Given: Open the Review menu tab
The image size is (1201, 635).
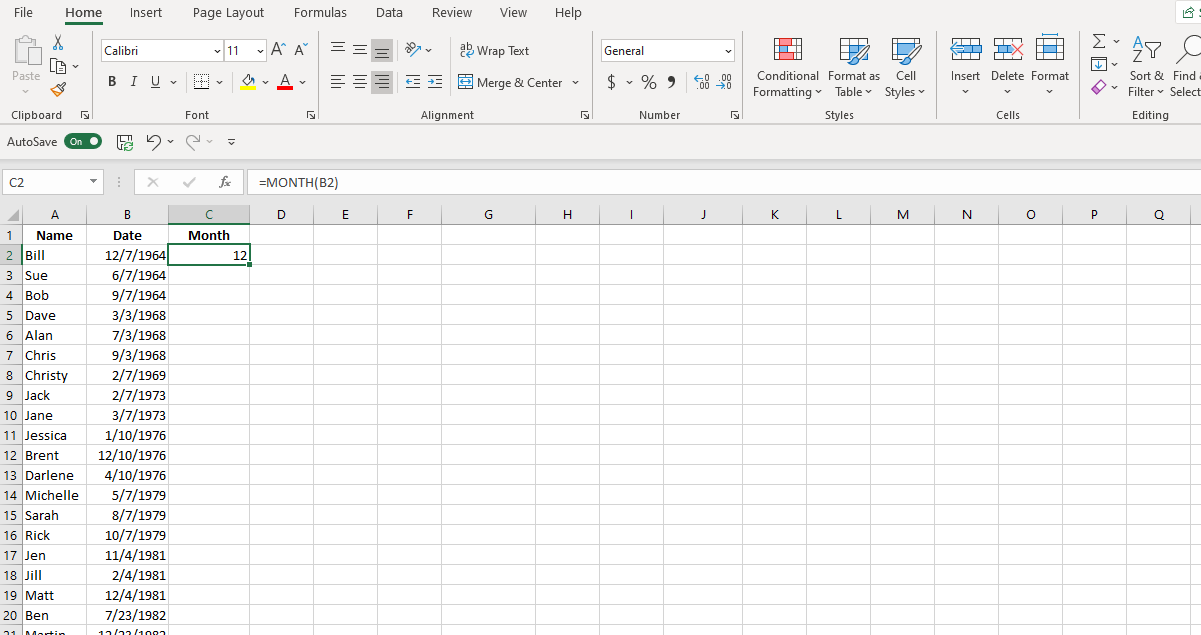Looking at the screenshot, I should (x=451, y=13).
